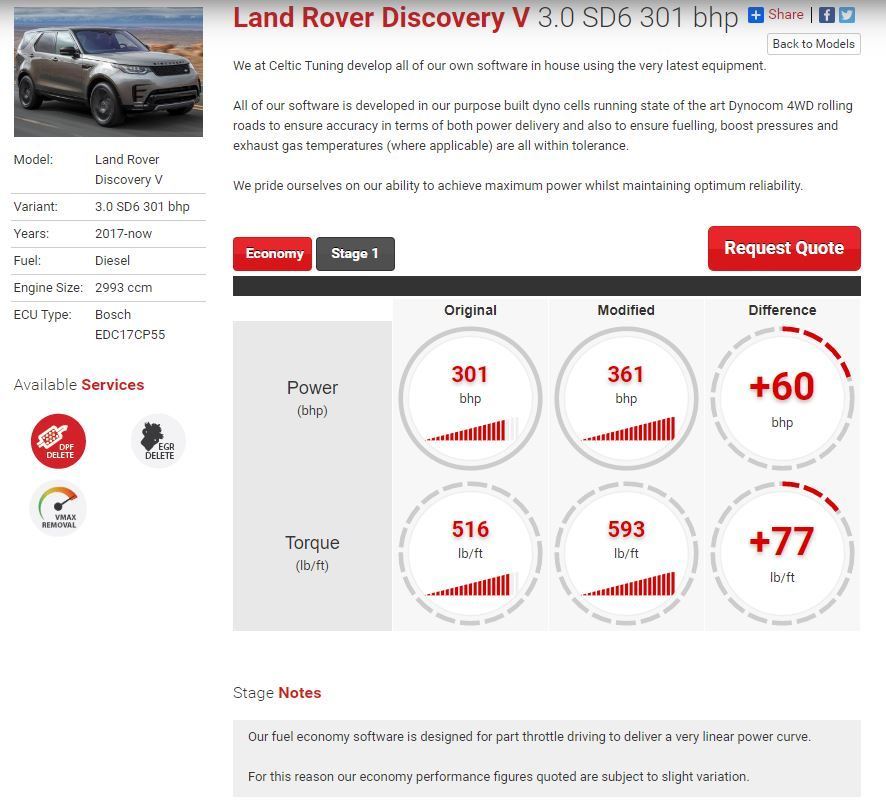The image size is (886, 807).
Task: Click the +77 lb/ft difference gauge
Action: tap(782, 553)
